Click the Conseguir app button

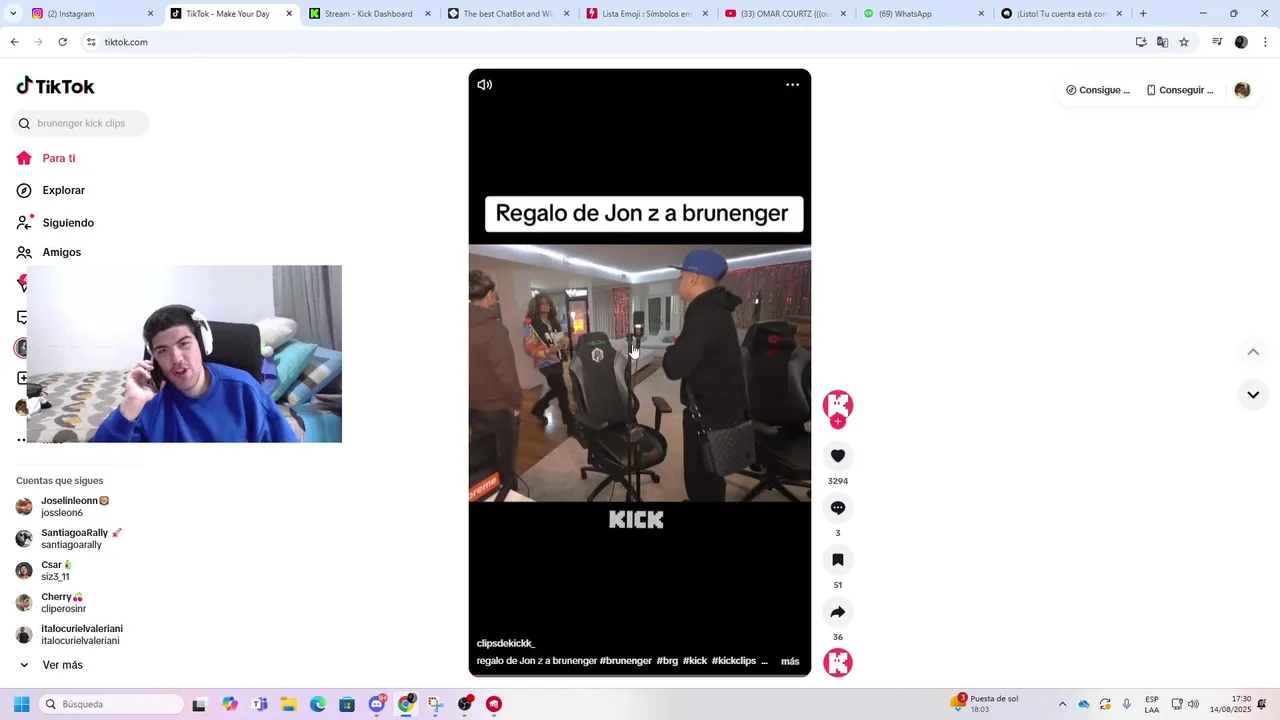(x=1180, y=90)
